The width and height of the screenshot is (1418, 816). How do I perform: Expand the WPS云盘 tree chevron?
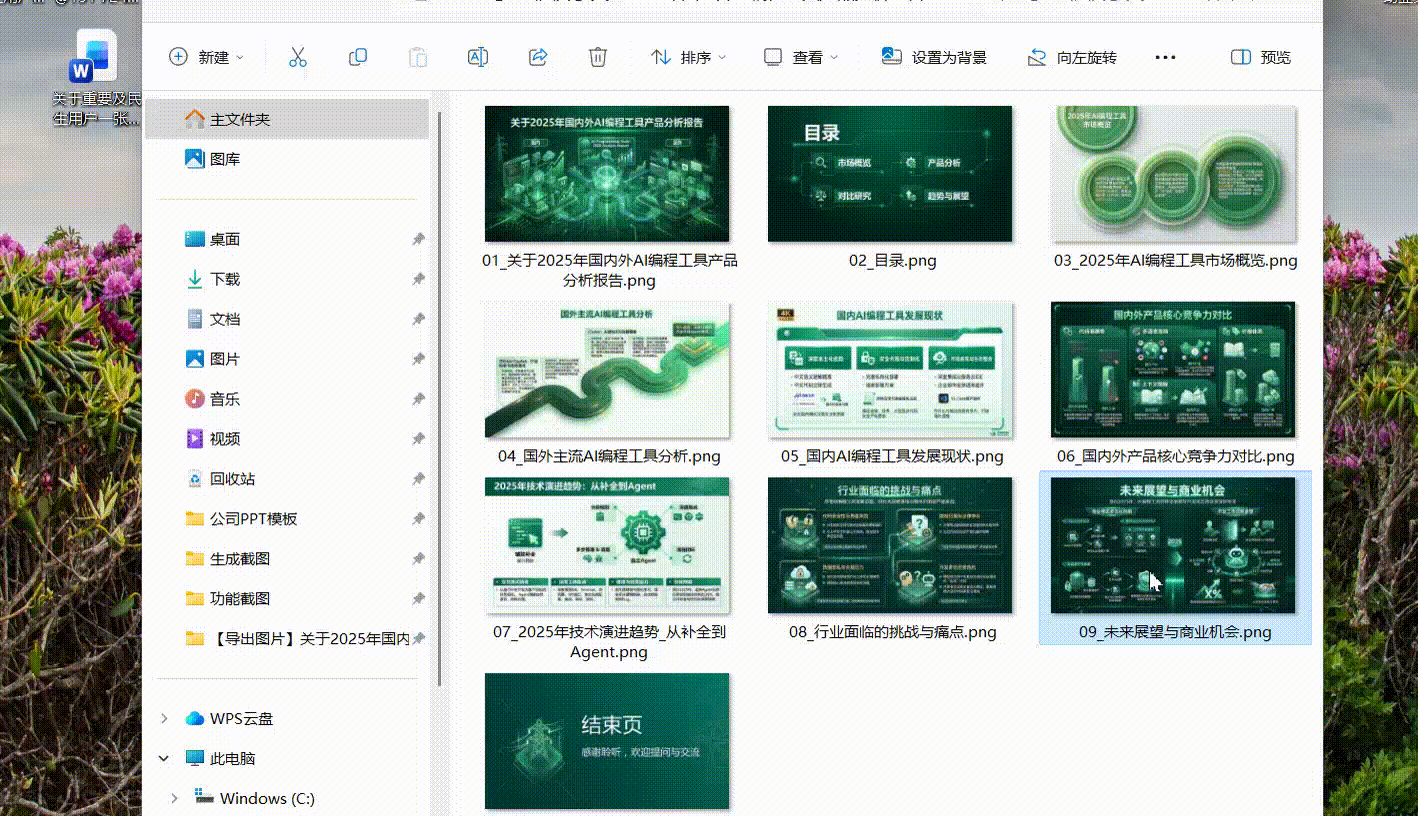[x=165, y=719]
